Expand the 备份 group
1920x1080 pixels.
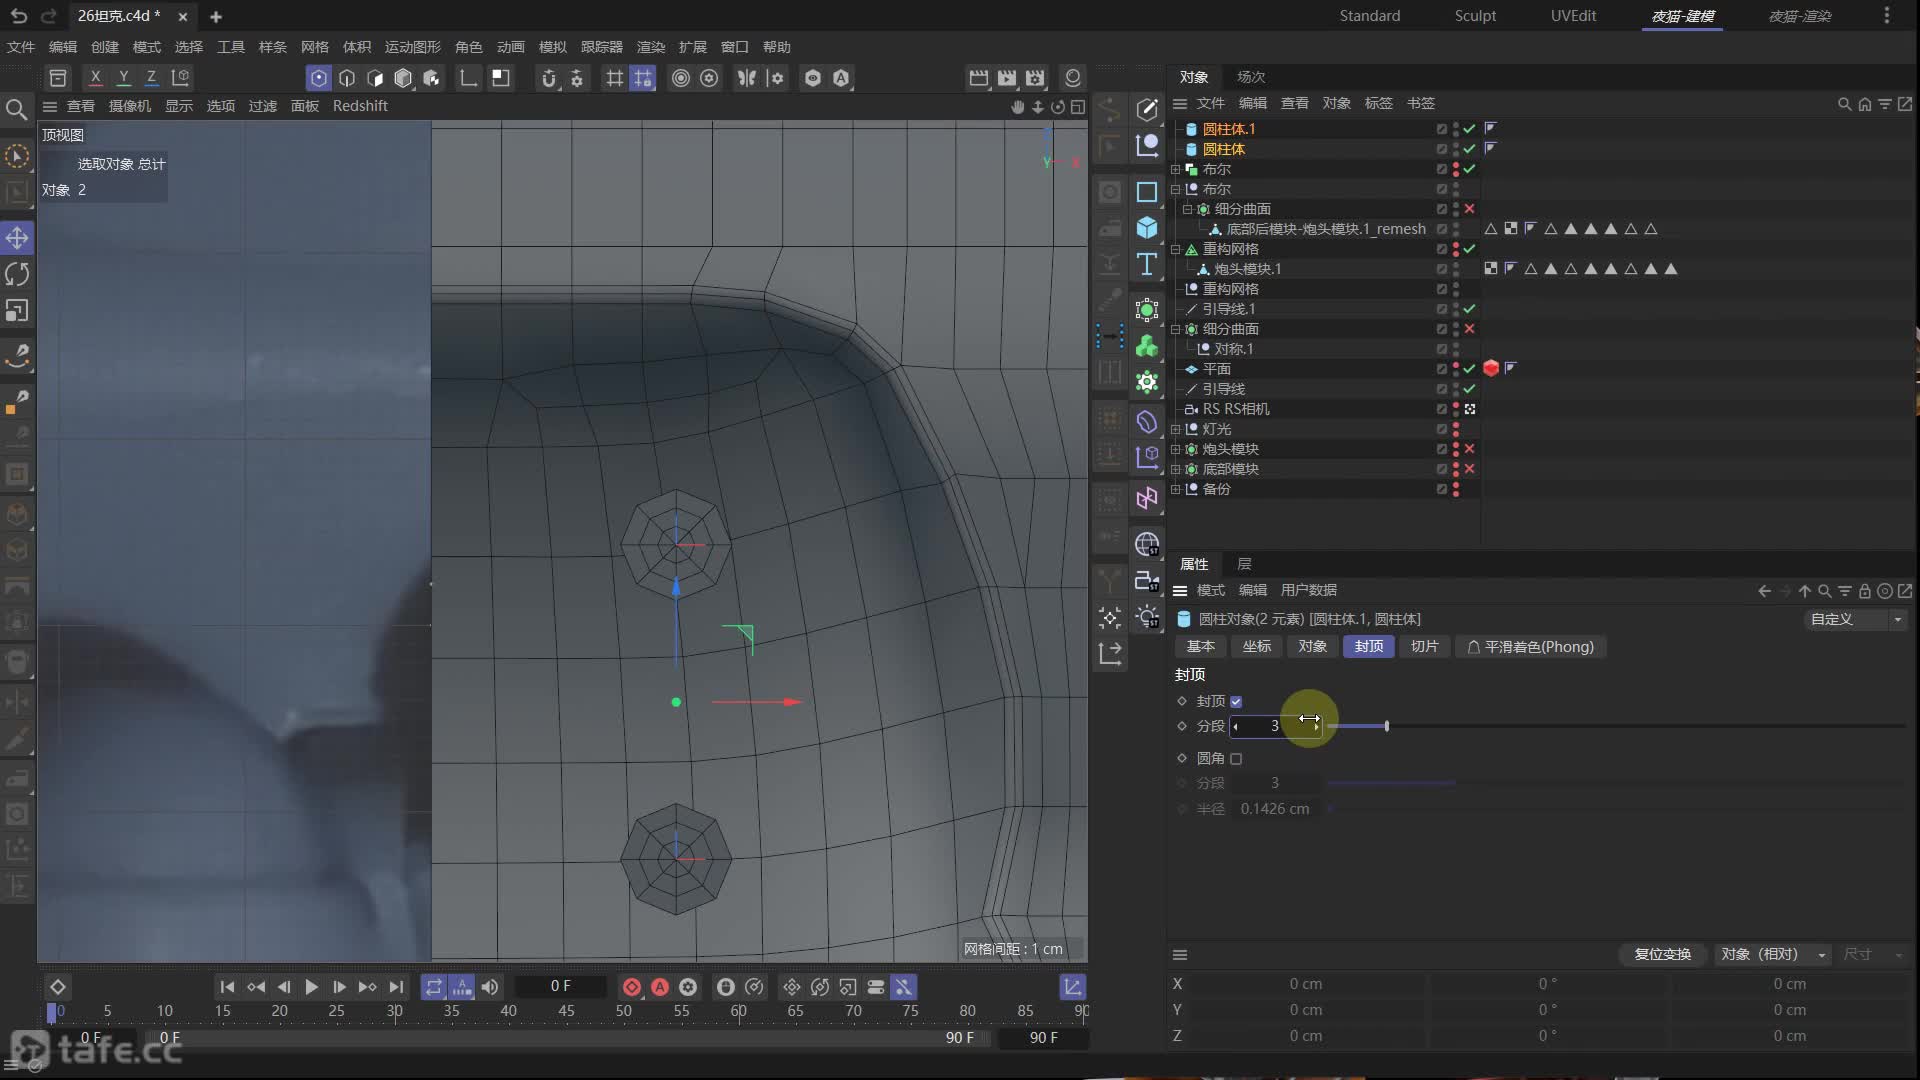1176,489
